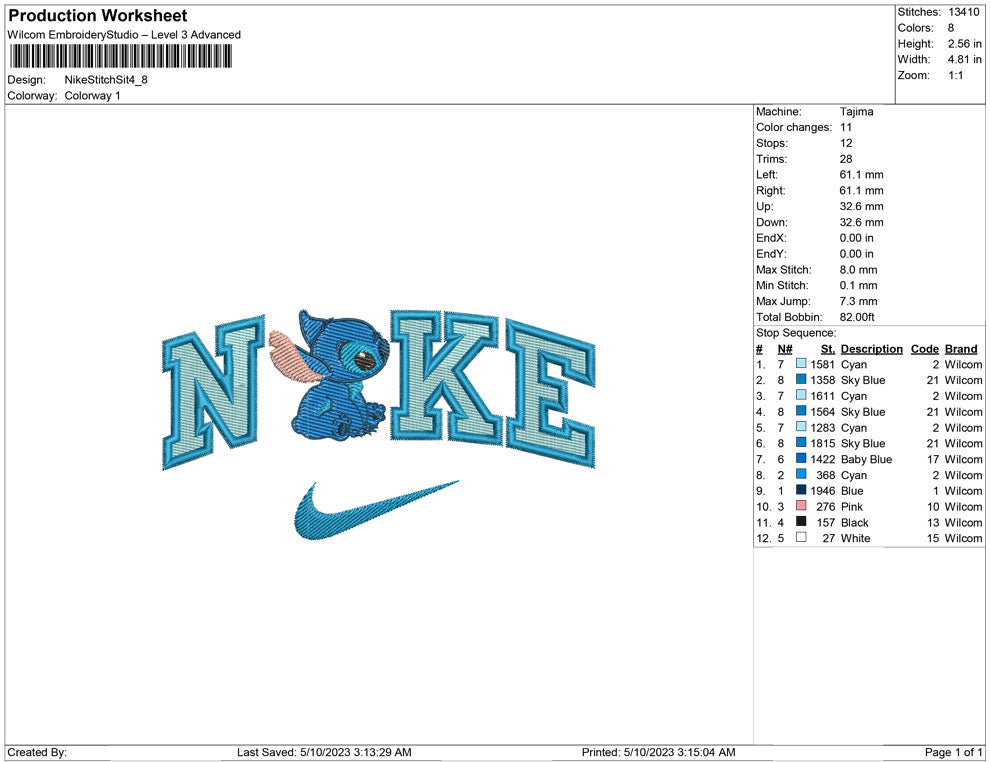Image resolution: width=990 pixels, height=762 pixels.
Task: Click the Pink swatch in stop 10
Action: 801,506
